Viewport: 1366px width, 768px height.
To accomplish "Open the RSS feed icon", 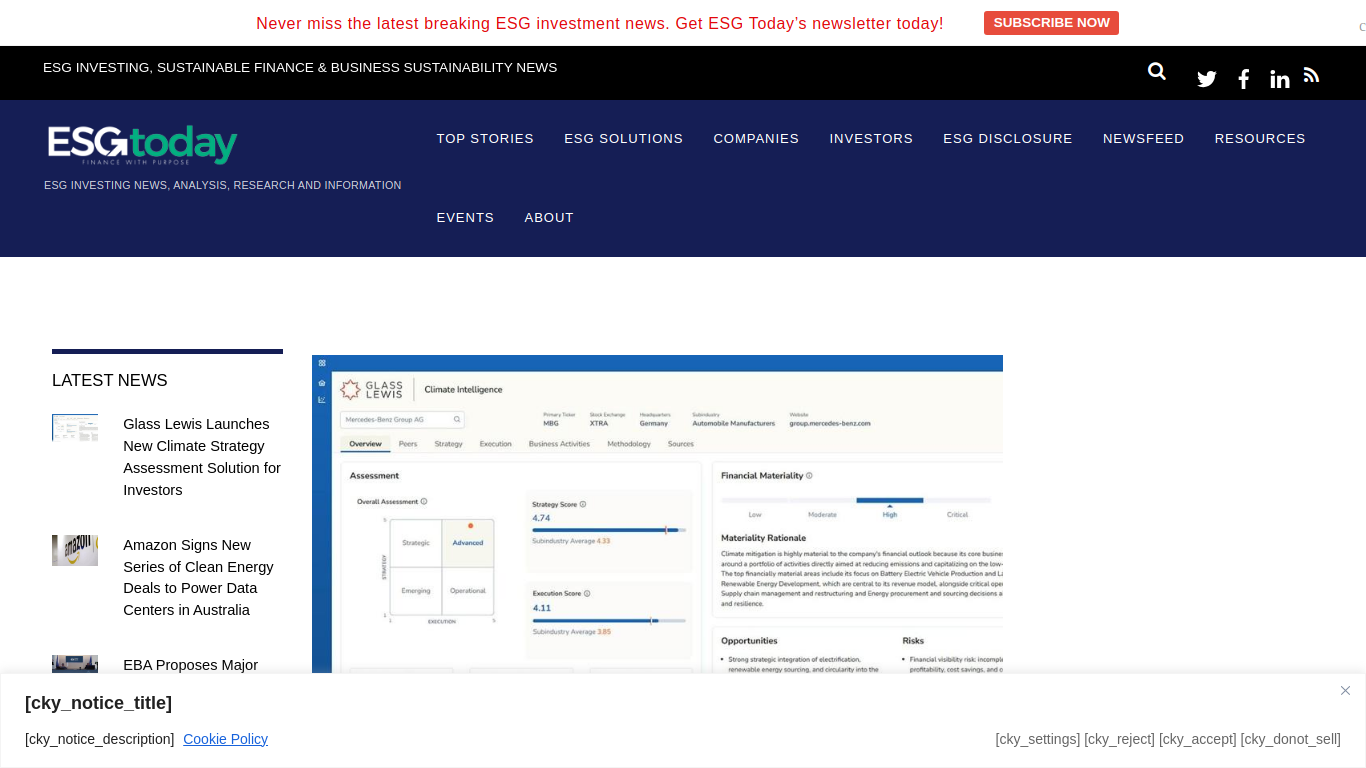I will point(1312,75).
